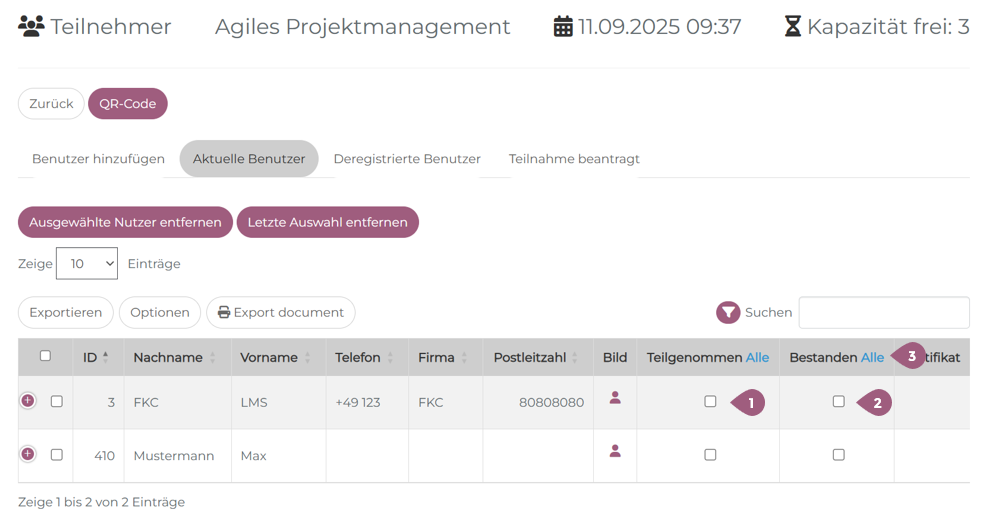Viewport: 981px width, 518px height.
Task: Expand row details for user ID 3
Action: pyautogui.click(x=28, y=401)
